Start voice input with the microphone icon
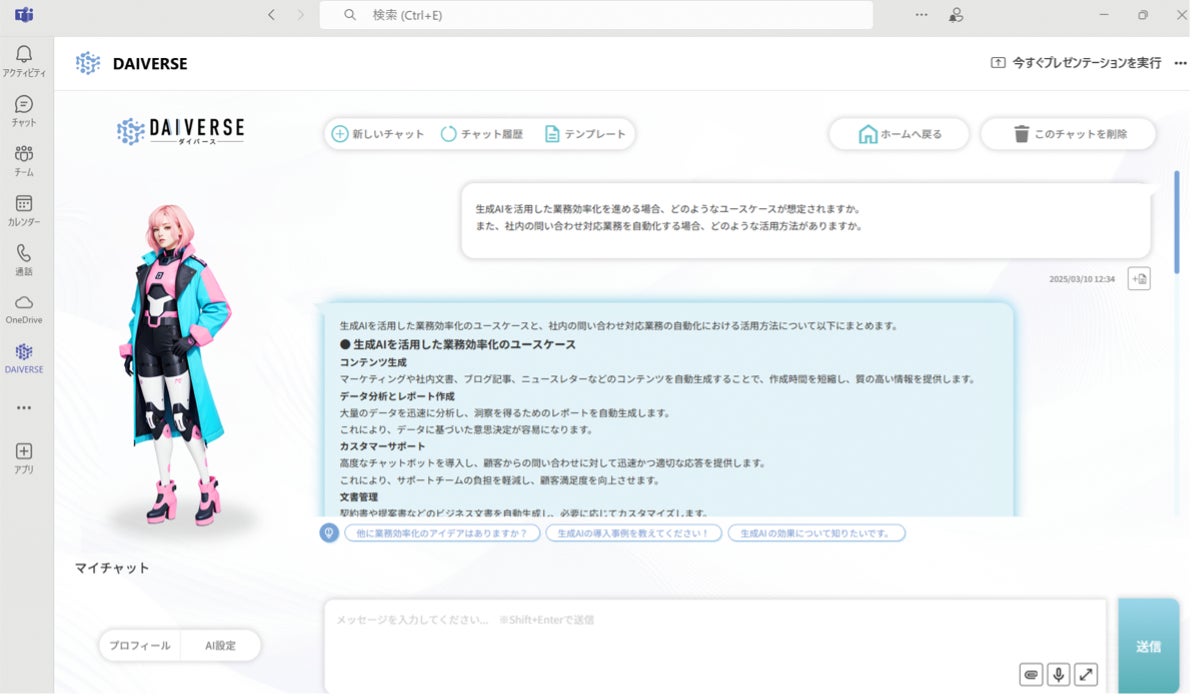The width and height of the screenshot is (1194, 696). click(x=1058, y=675)
